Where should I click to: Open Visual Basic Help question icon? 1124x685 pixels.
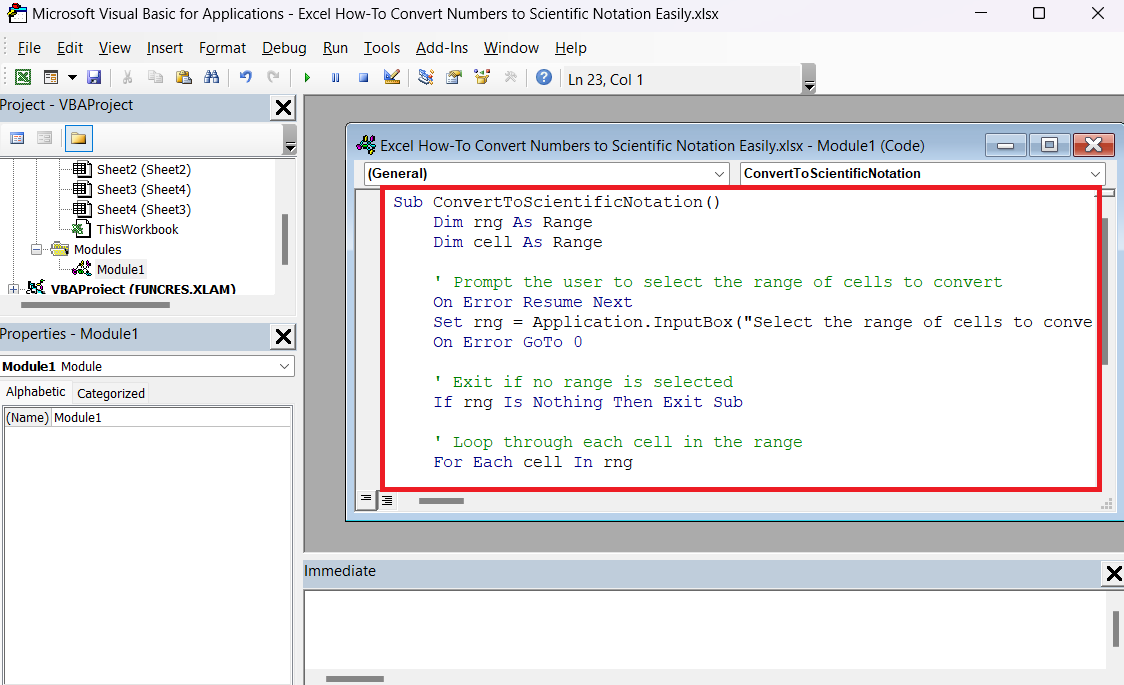(544, 77)
